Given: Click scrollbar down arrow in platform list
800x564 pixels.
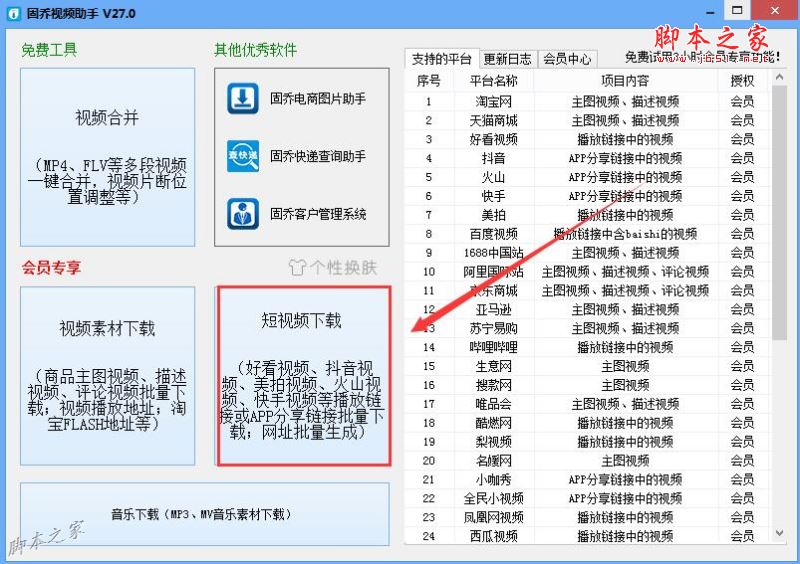Looking at the screenshot, I should click(x=779, y=533).
